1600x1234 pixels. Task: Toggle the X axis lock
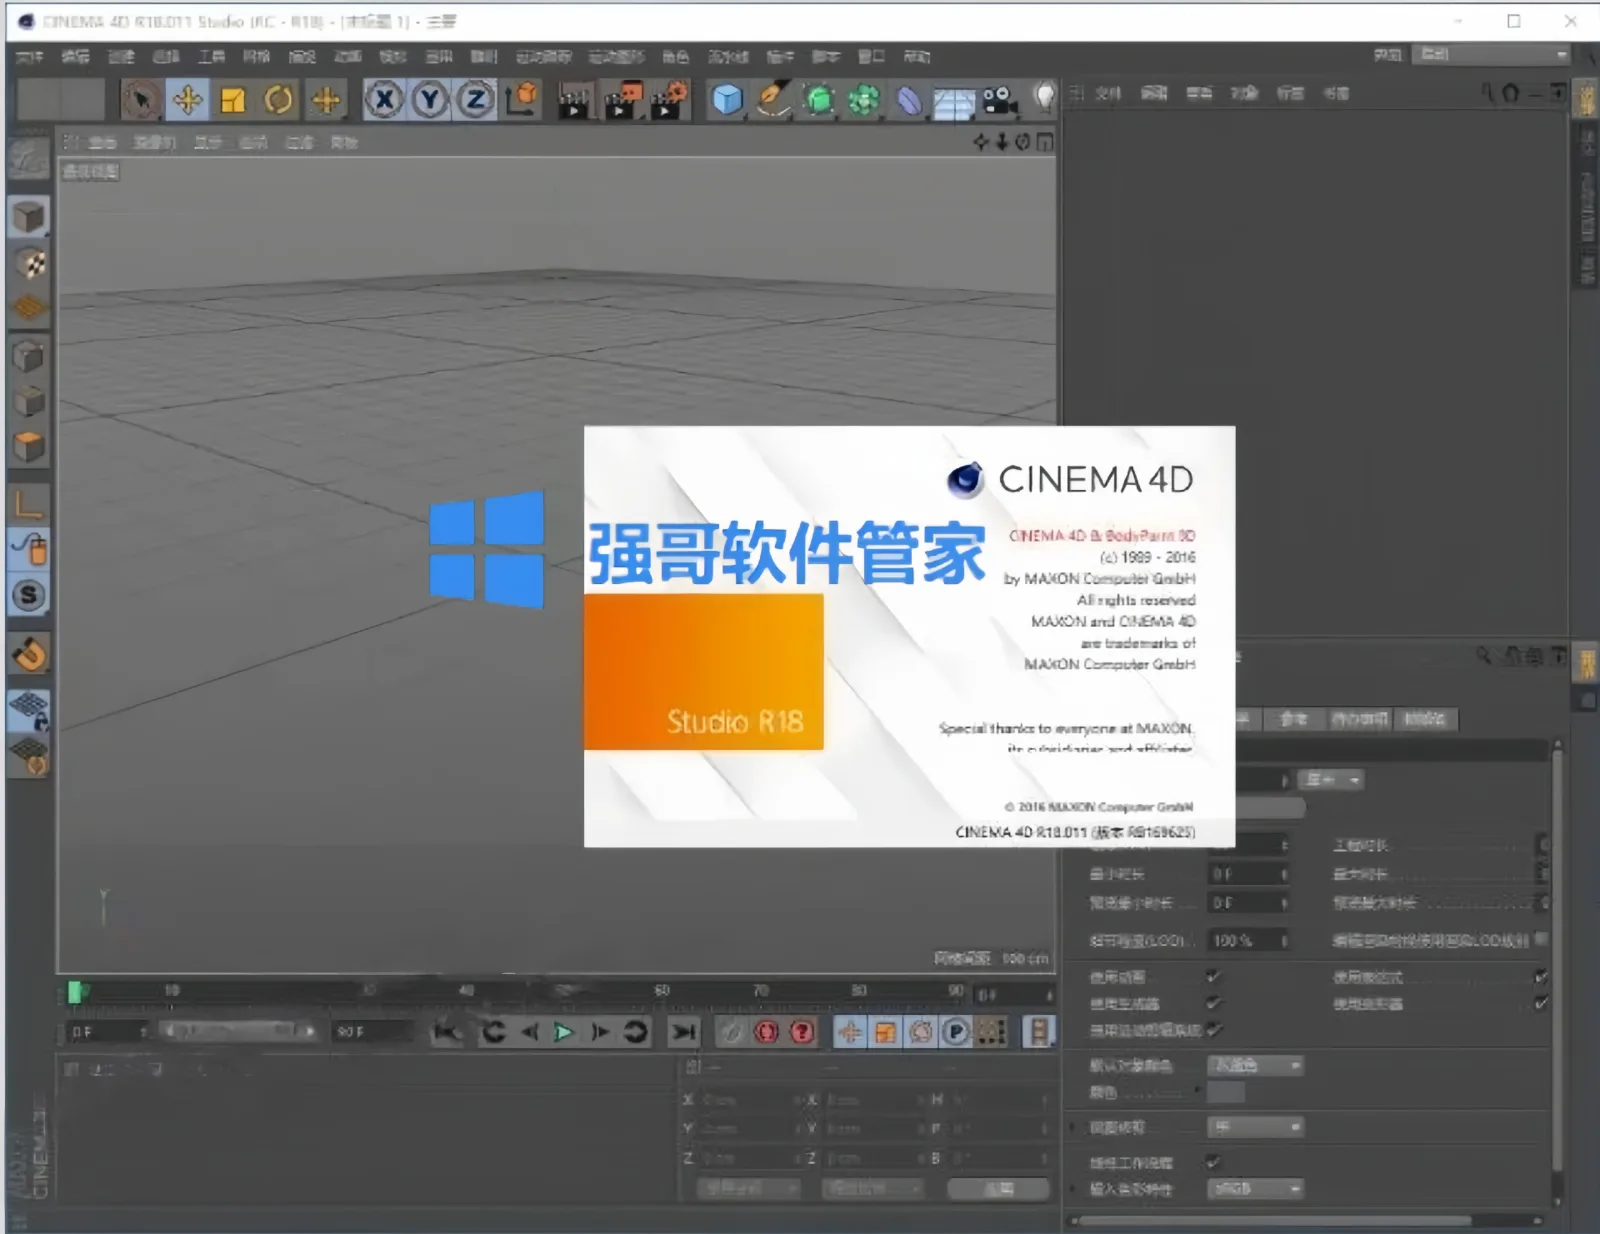pos(384,100)
